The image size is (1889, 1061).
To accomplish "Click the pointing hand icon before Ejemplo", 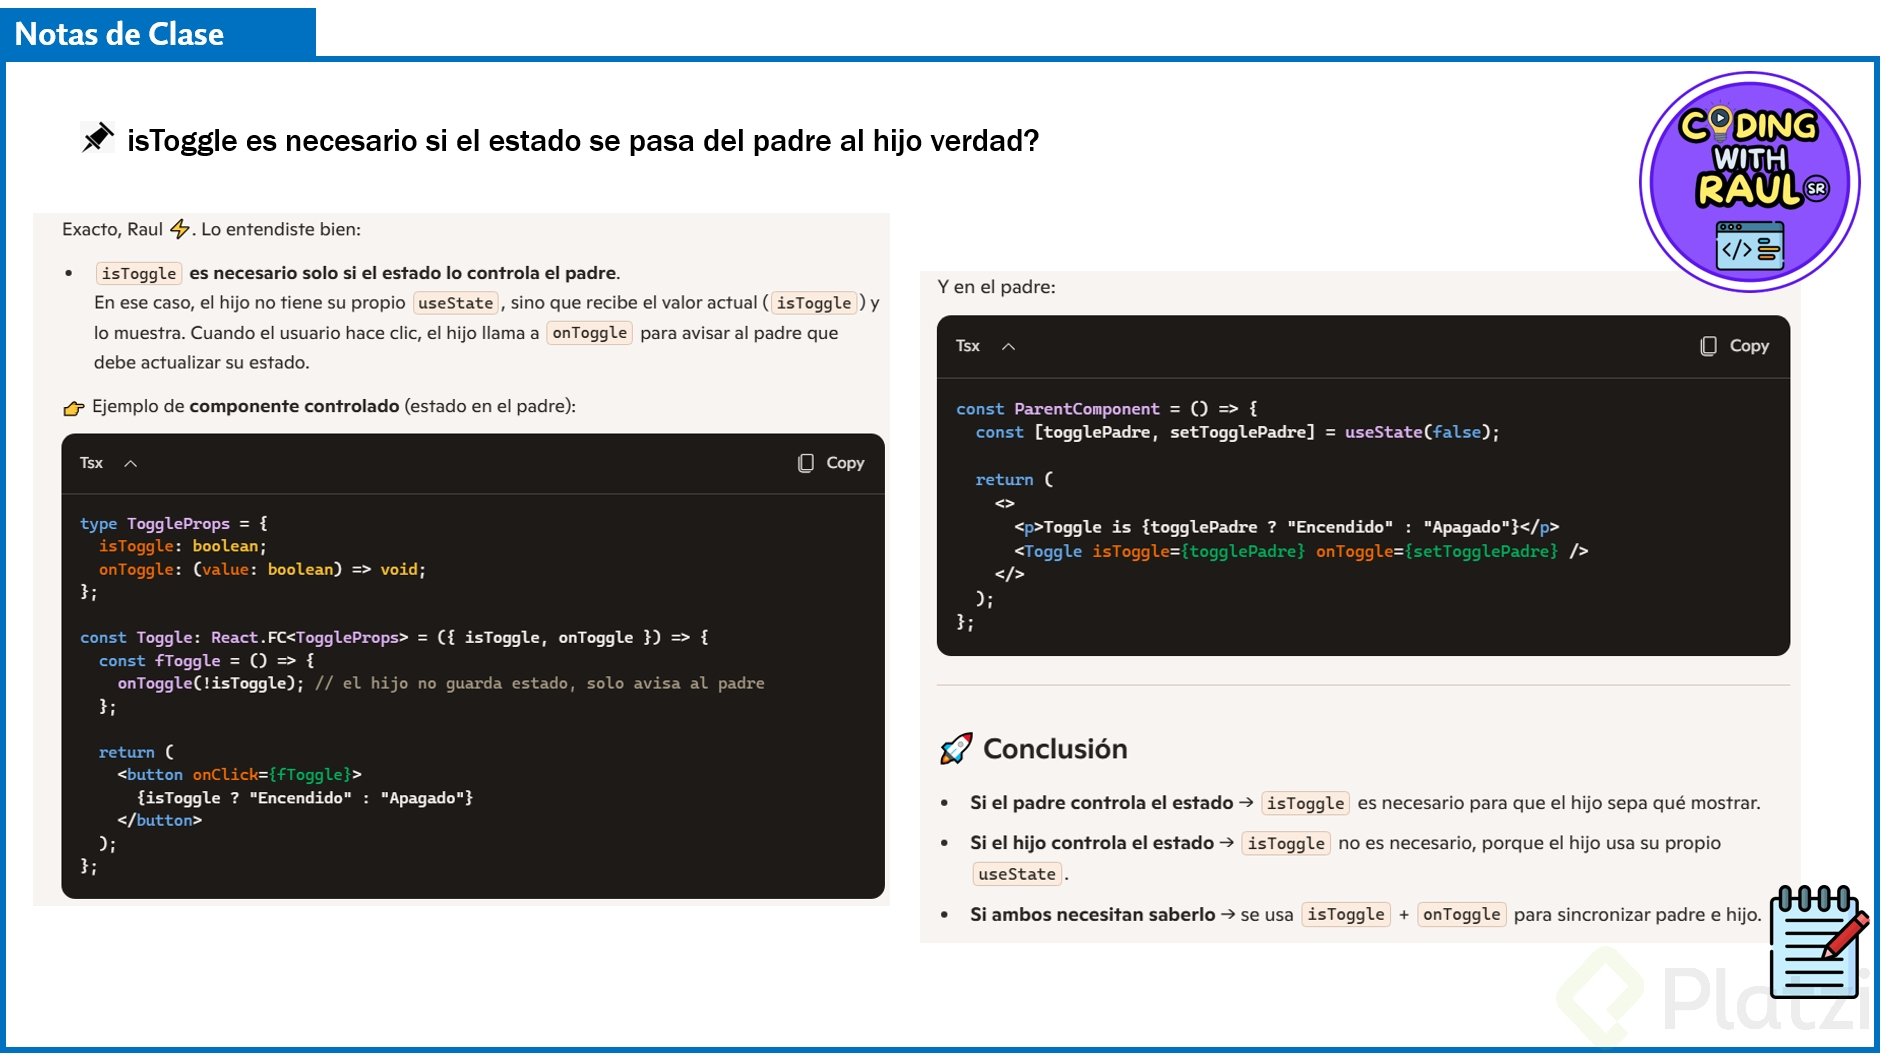I will pyautogui.click(x=73, y=407).
